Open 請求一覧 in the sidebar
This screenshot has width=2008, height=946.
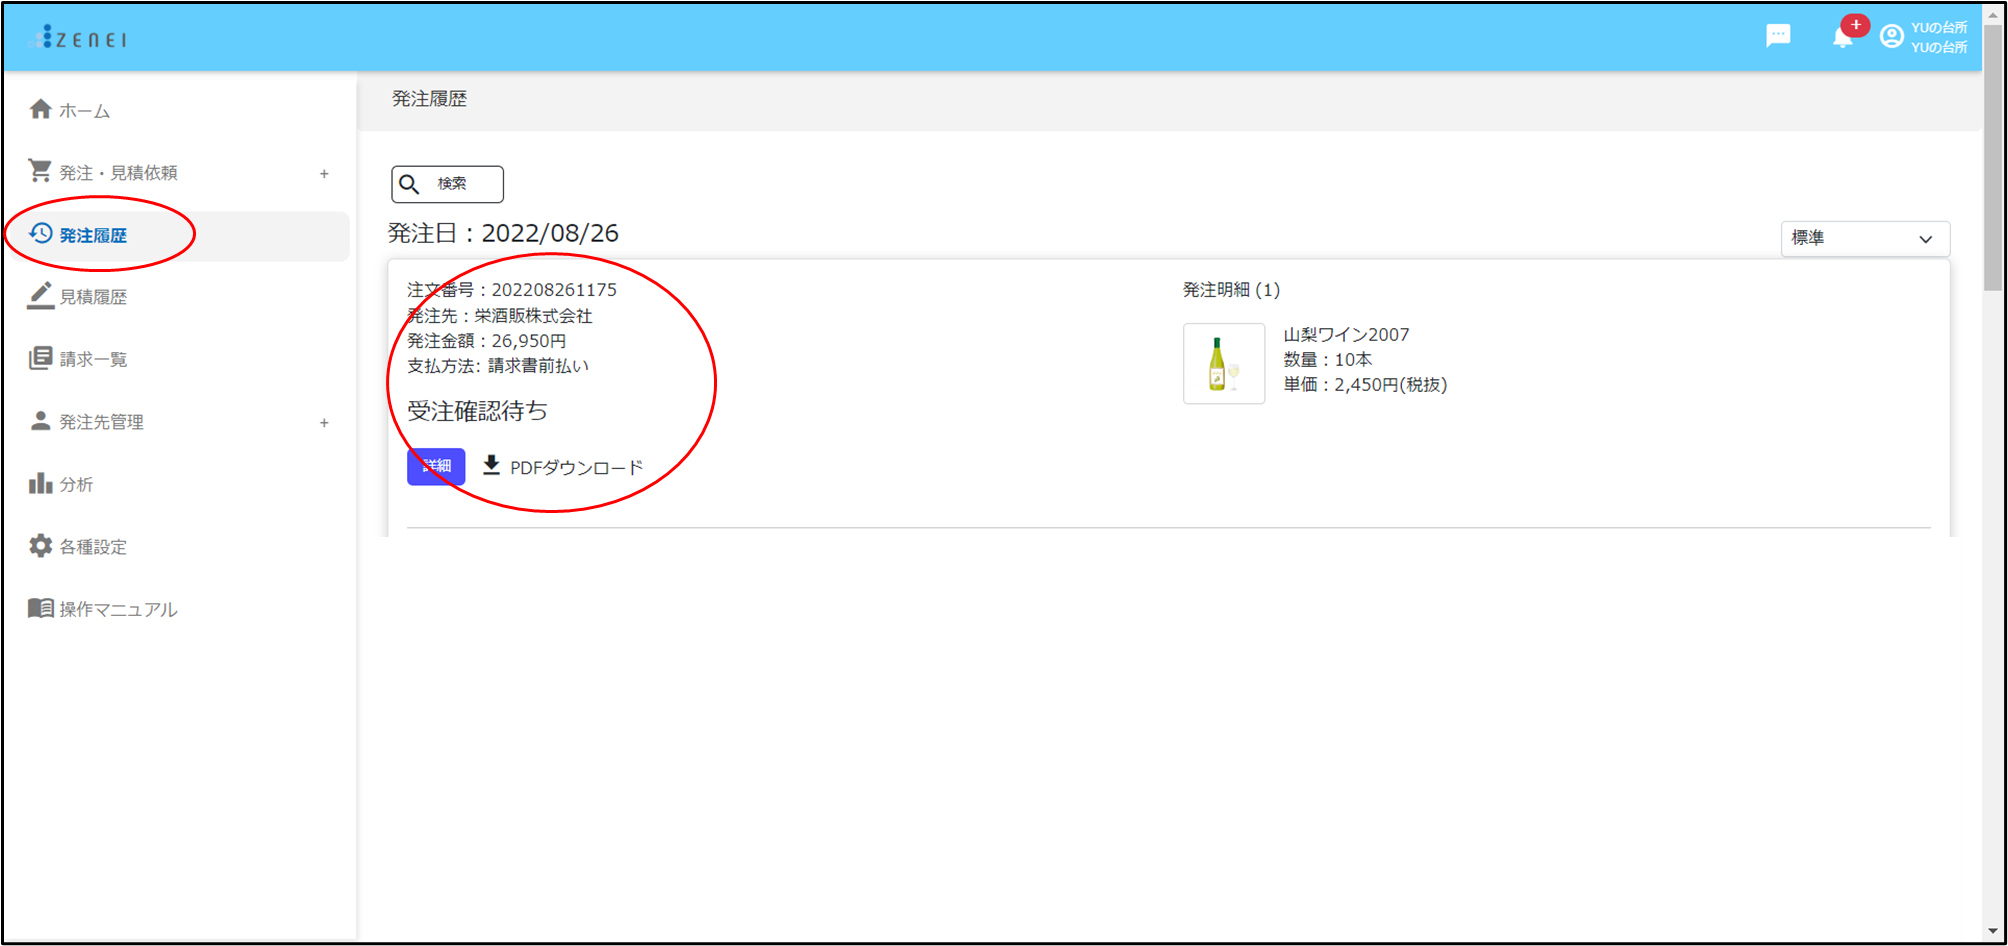93,359
